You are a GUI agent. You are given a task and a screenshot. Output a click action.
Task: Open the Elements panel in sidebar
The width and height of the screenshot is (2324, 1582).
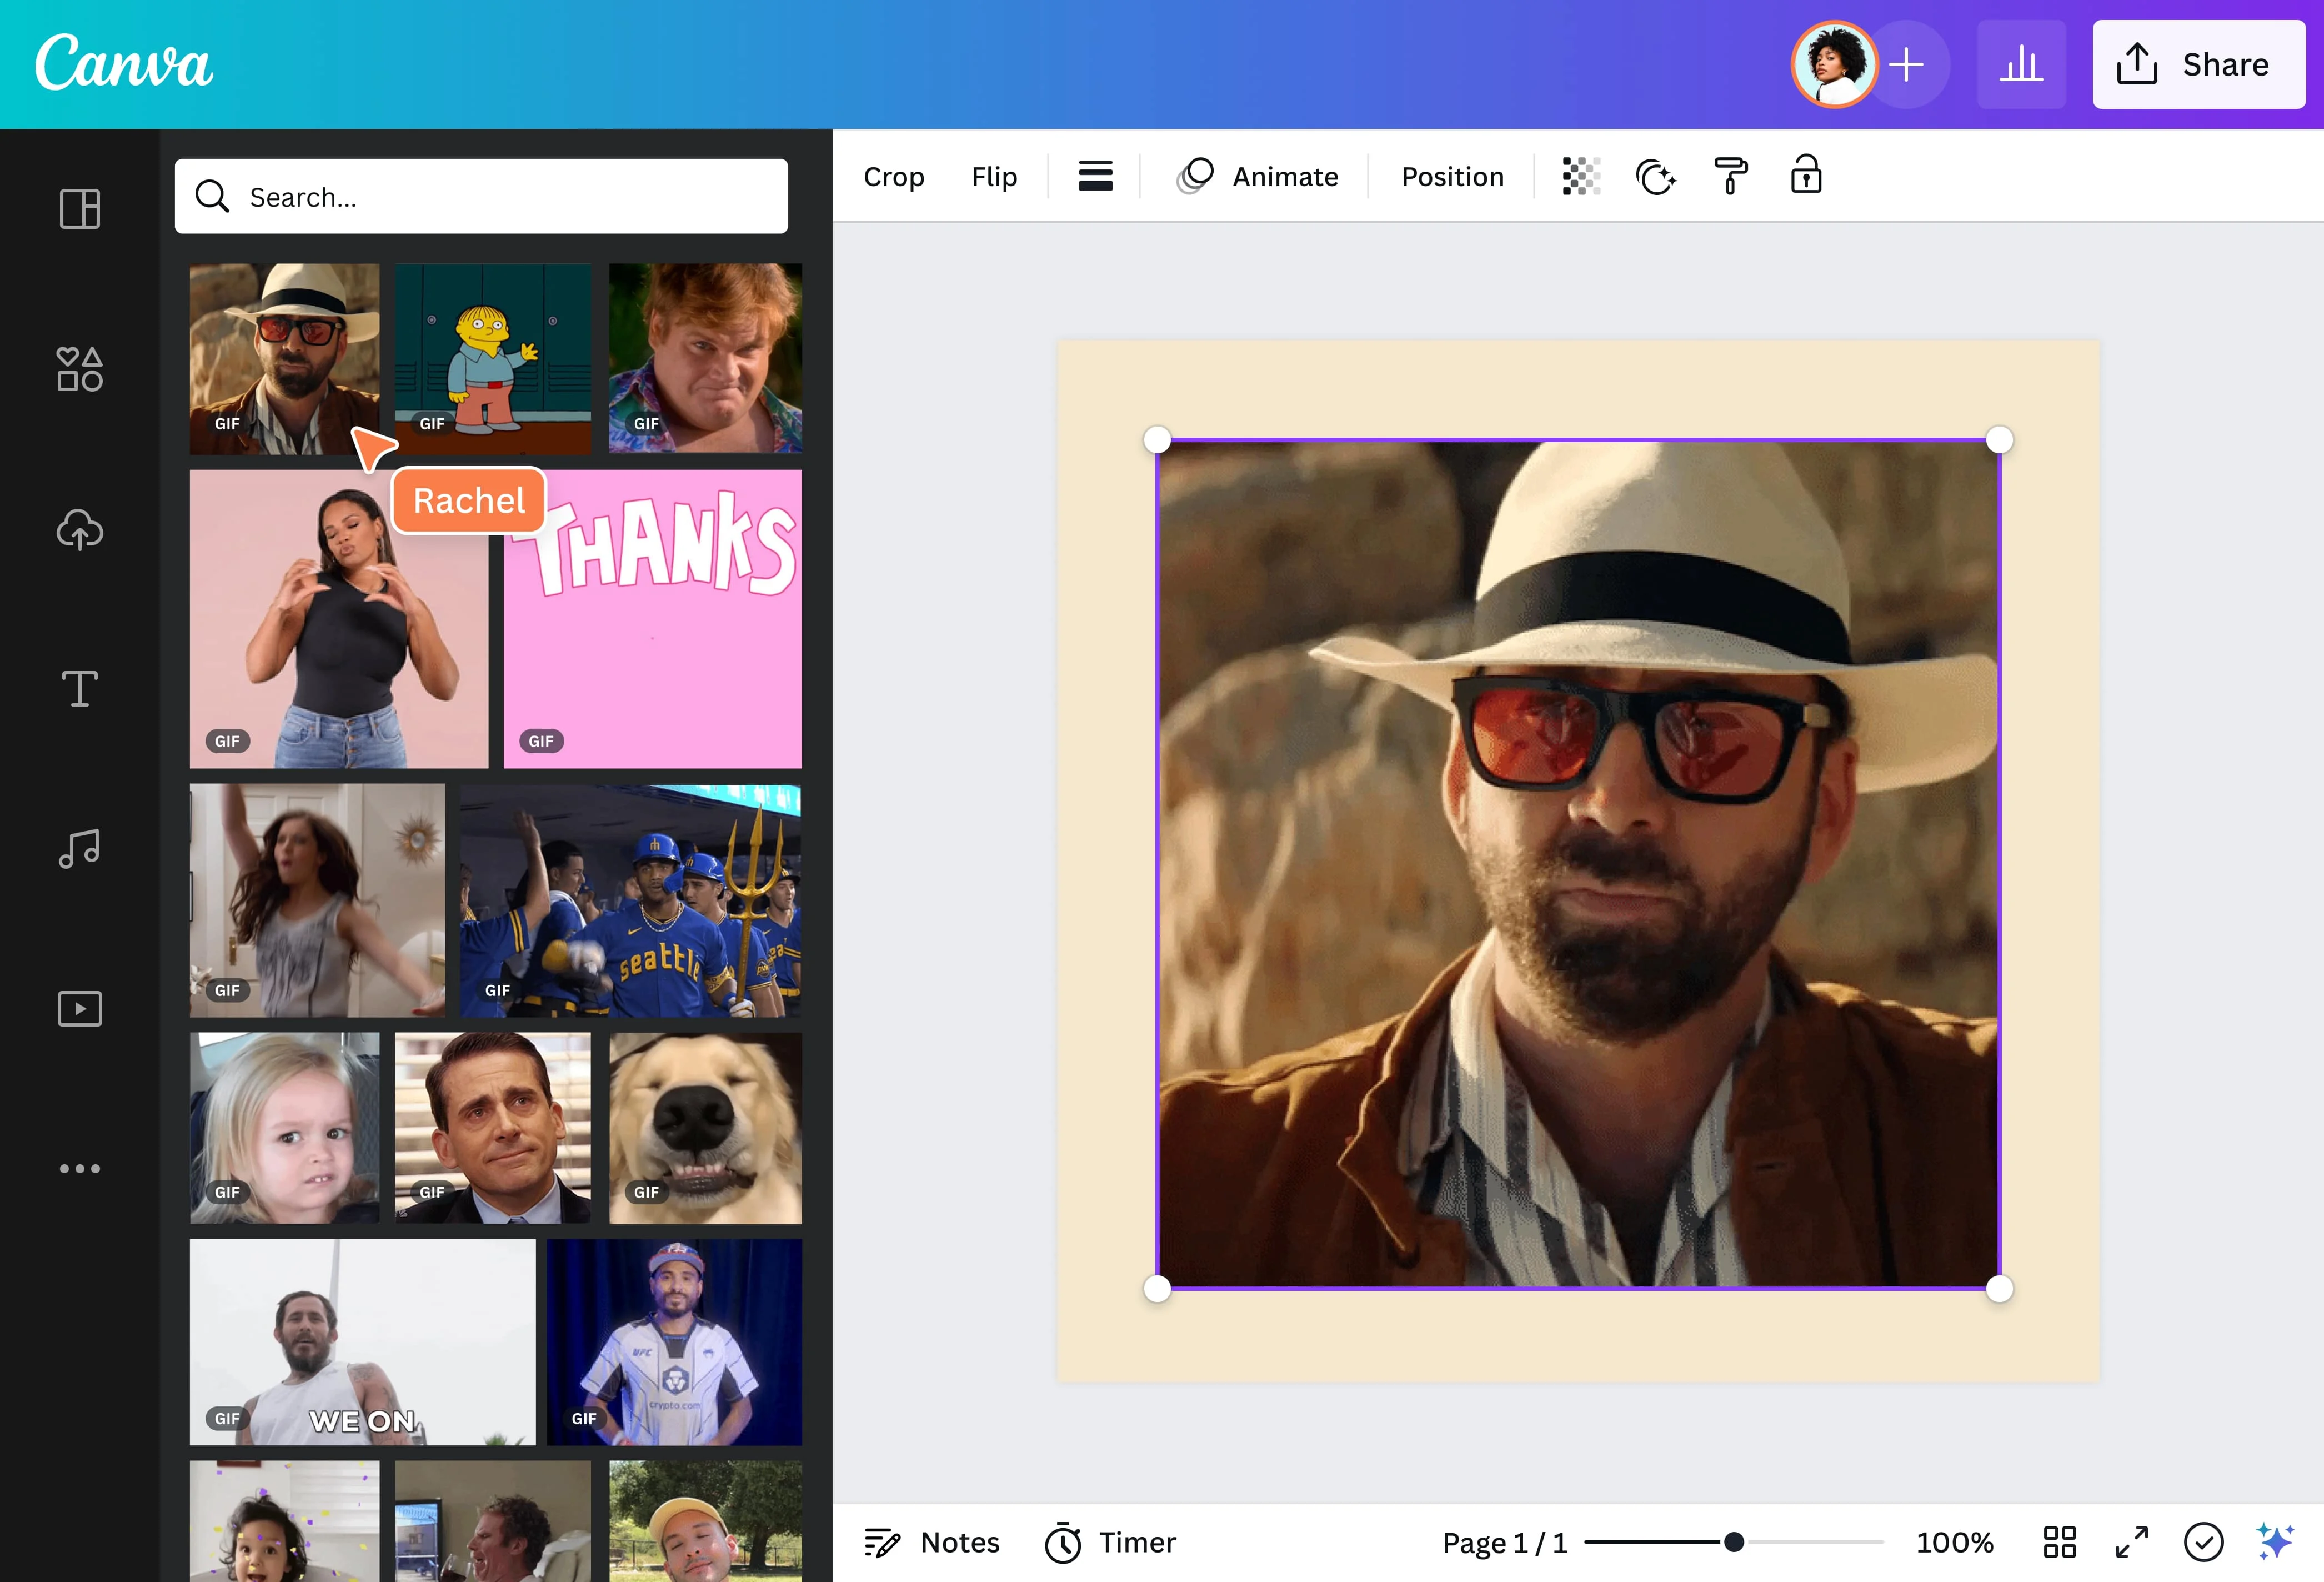click(79, 369)
